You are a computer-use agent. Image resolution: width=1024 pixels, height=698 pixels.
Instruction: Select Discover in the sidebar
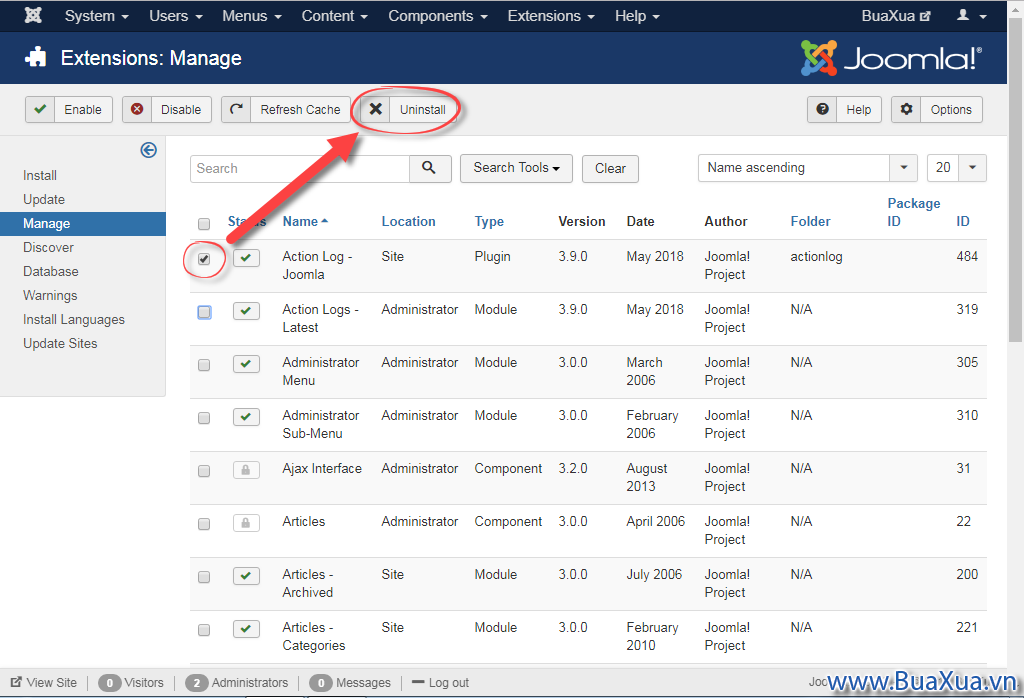click(48, 247)
